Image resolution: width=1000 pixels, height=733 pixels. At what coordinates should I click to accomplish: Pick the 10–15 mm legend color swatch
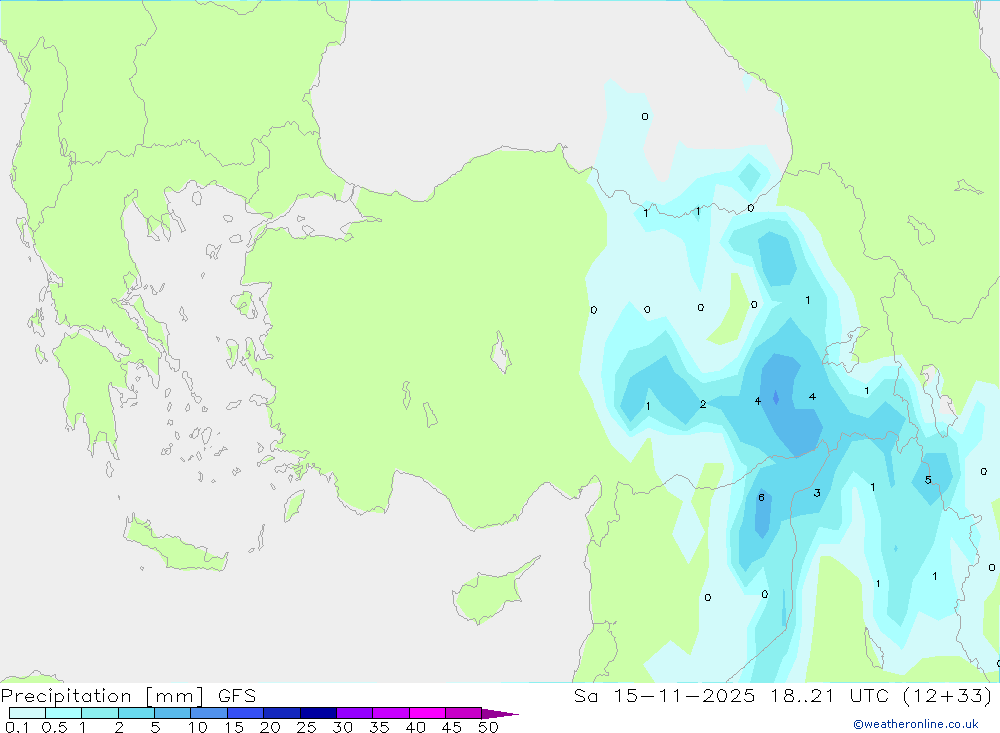[x=209, y=713]
